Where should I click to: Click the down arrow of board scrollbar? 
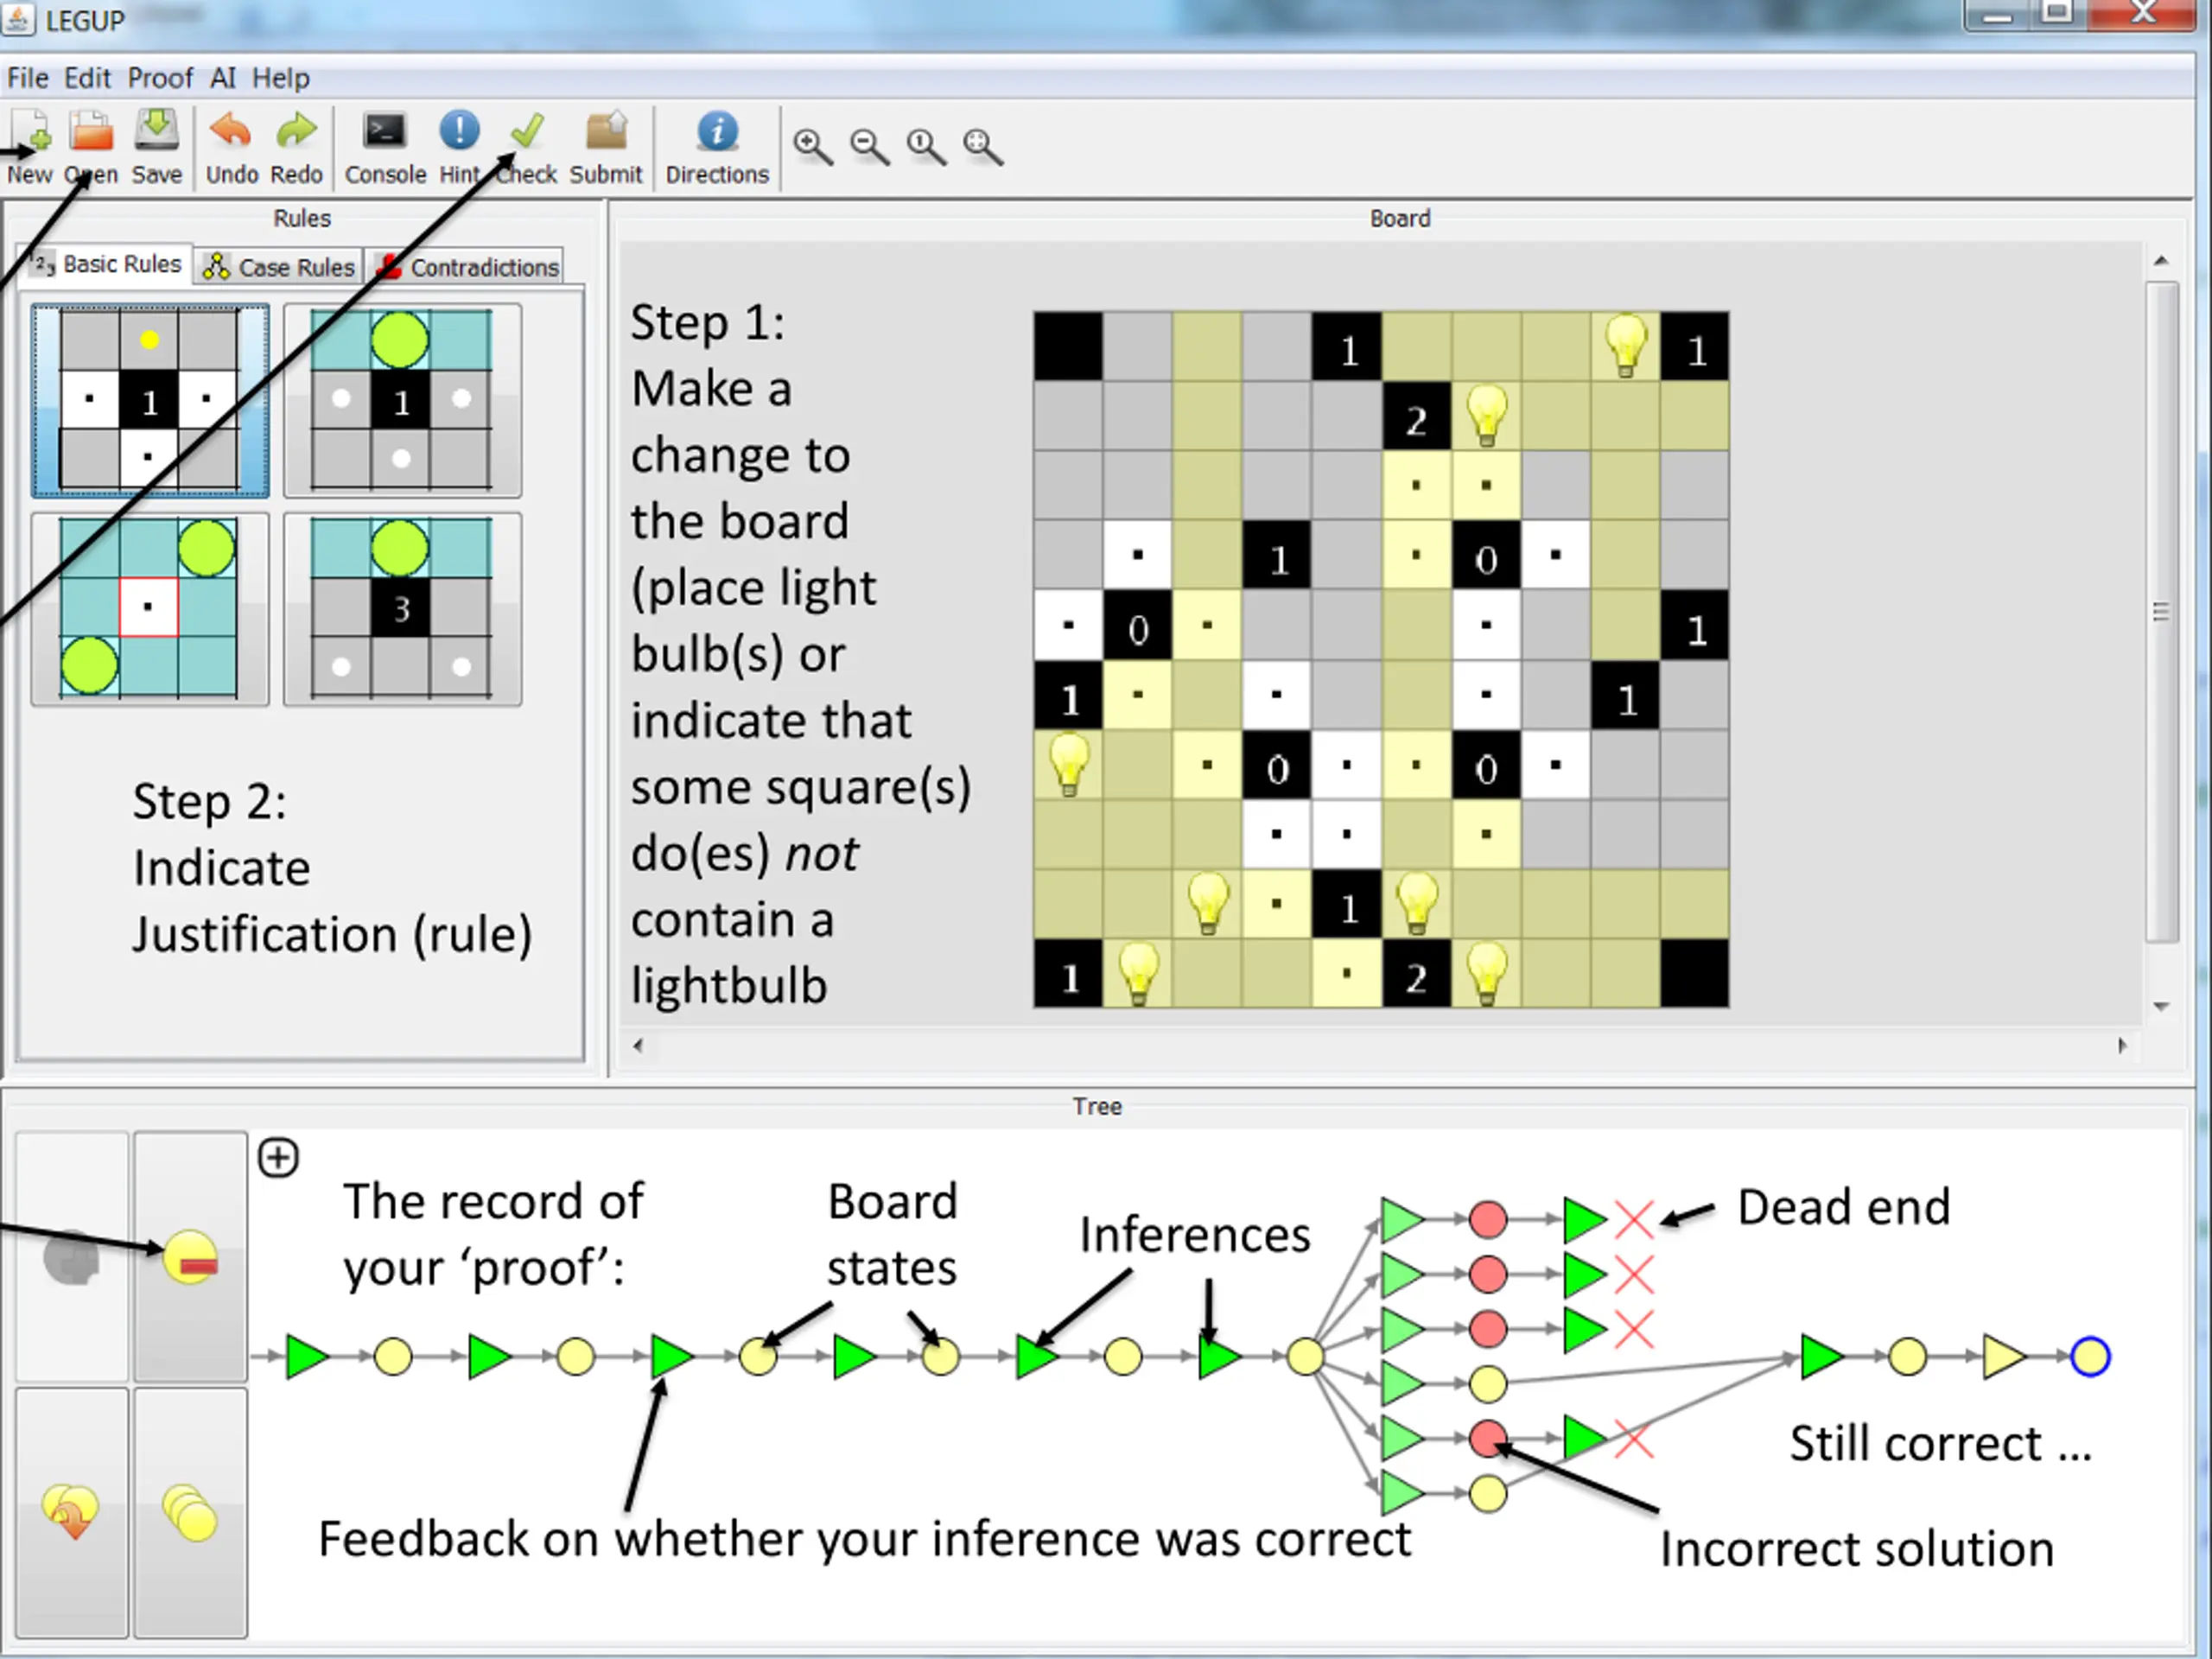[x=2161, y=1006]
